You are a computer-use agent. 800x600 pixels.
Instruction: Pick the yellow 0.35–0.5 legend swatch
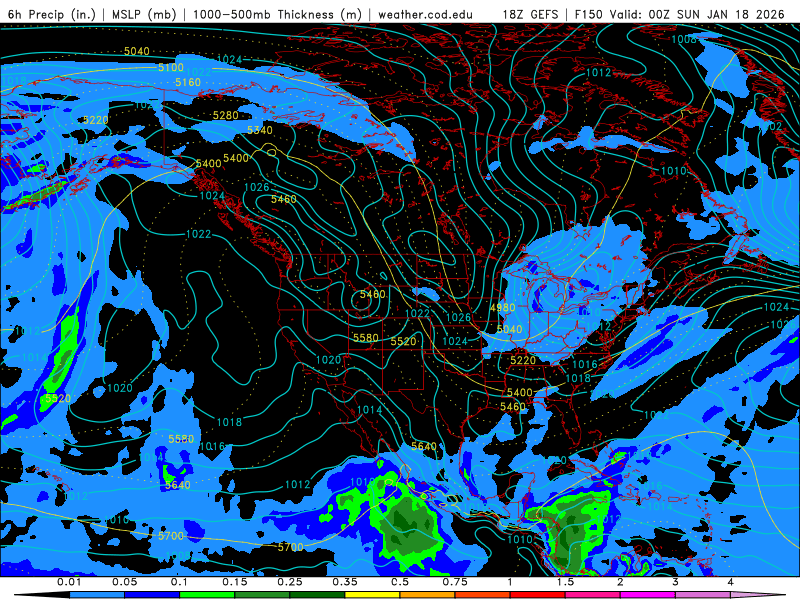coord(372,595)
